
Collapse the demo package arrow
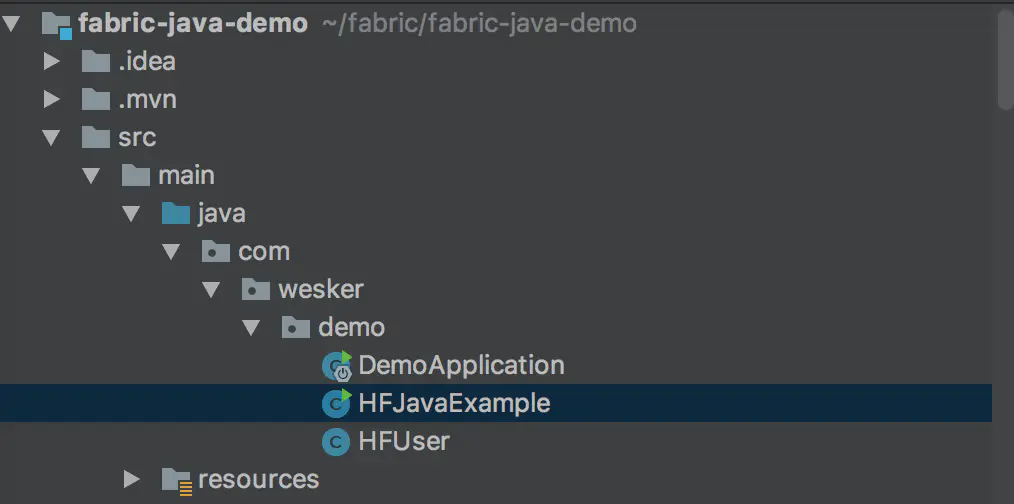[251, 327]
